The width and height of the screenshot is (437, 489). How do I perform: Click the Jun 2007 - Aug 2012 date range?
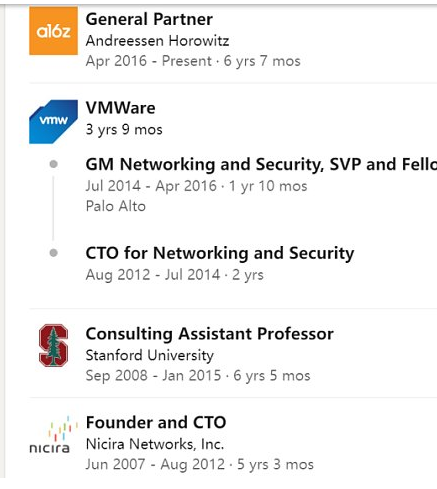point(155,464)
